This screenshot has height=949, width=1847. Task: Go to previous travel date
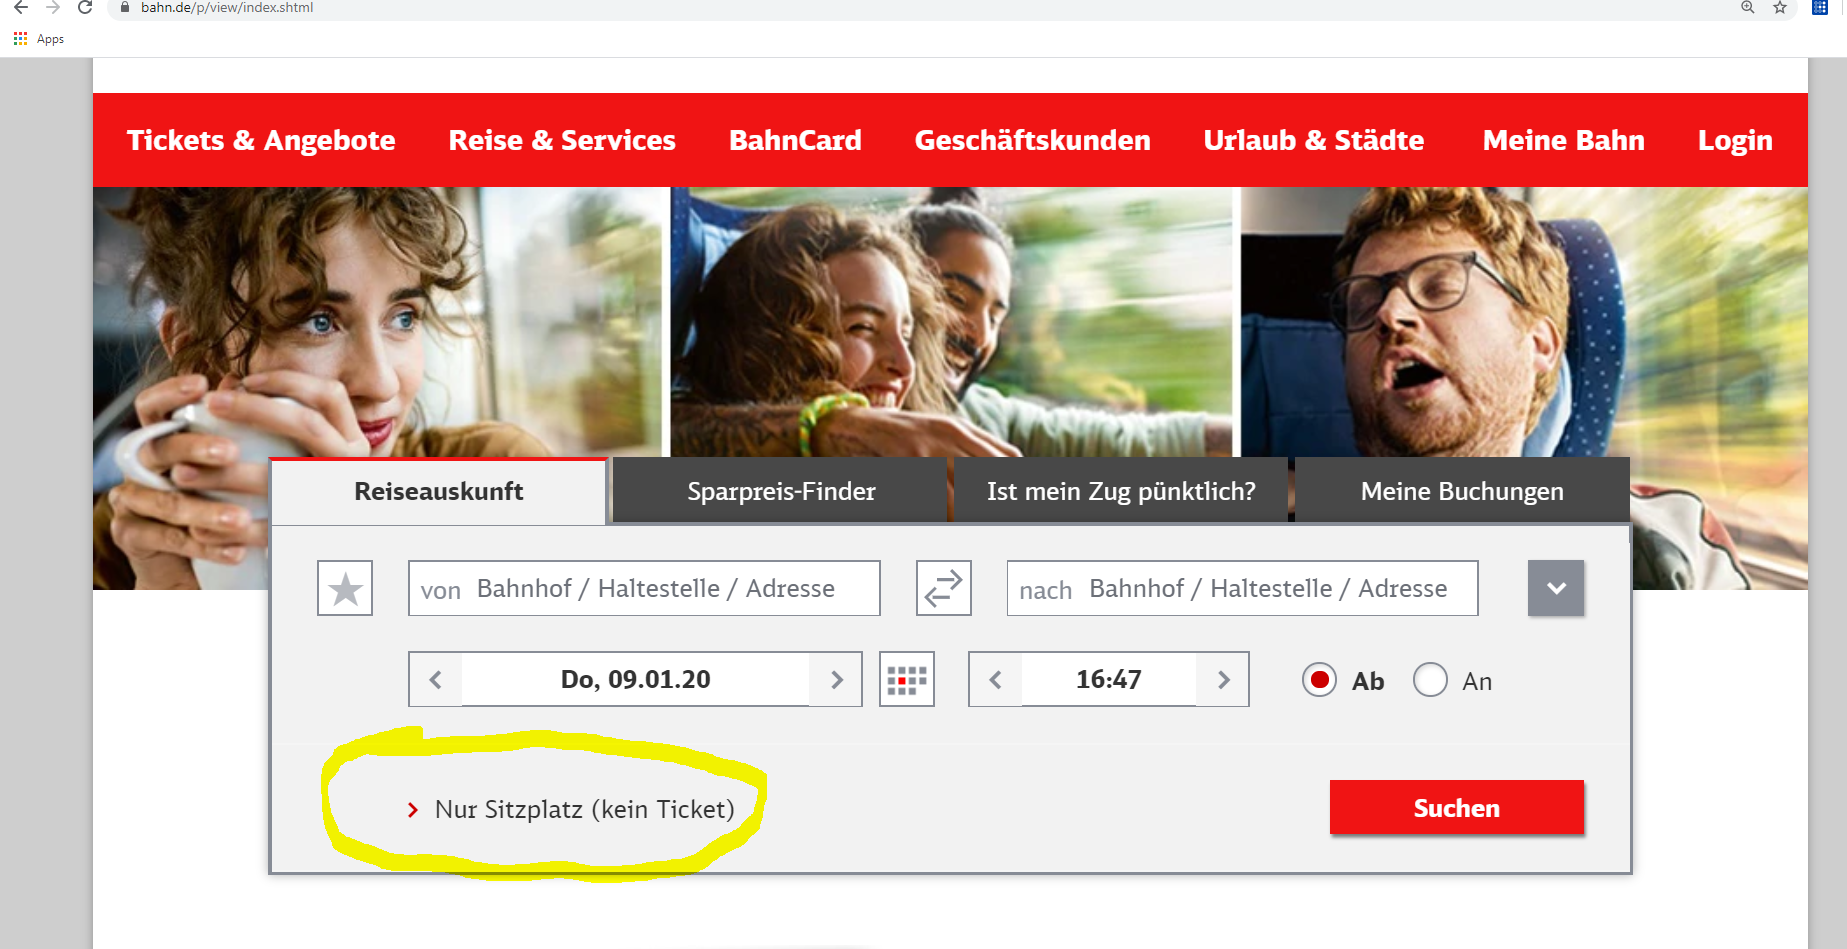(435, 680)
